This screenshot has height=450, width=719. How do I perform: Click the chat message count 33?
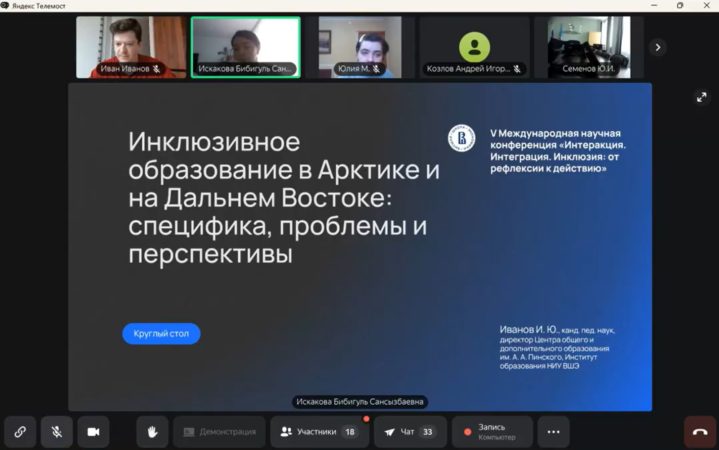(x=427, y=432)
